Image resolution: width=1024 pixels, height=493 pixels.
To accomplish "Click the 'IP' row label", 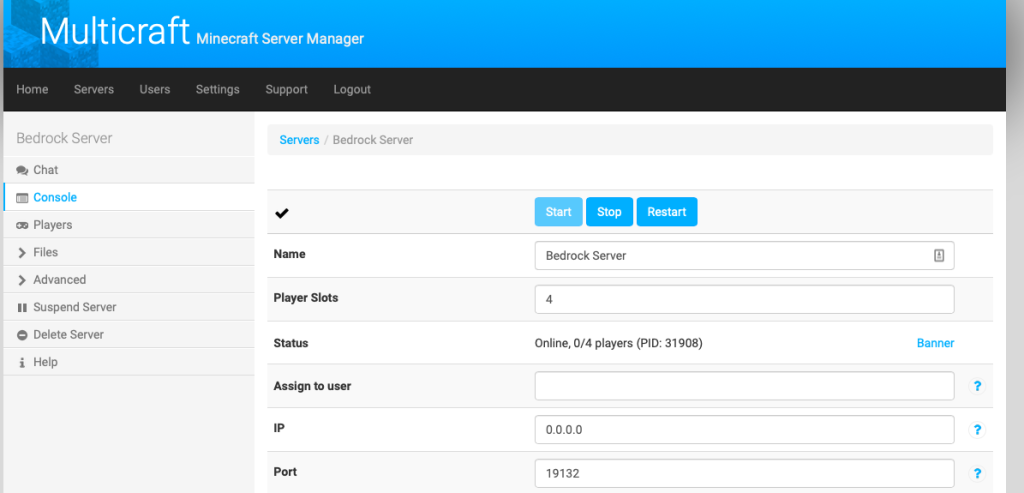I will click(x=279, y=428).
